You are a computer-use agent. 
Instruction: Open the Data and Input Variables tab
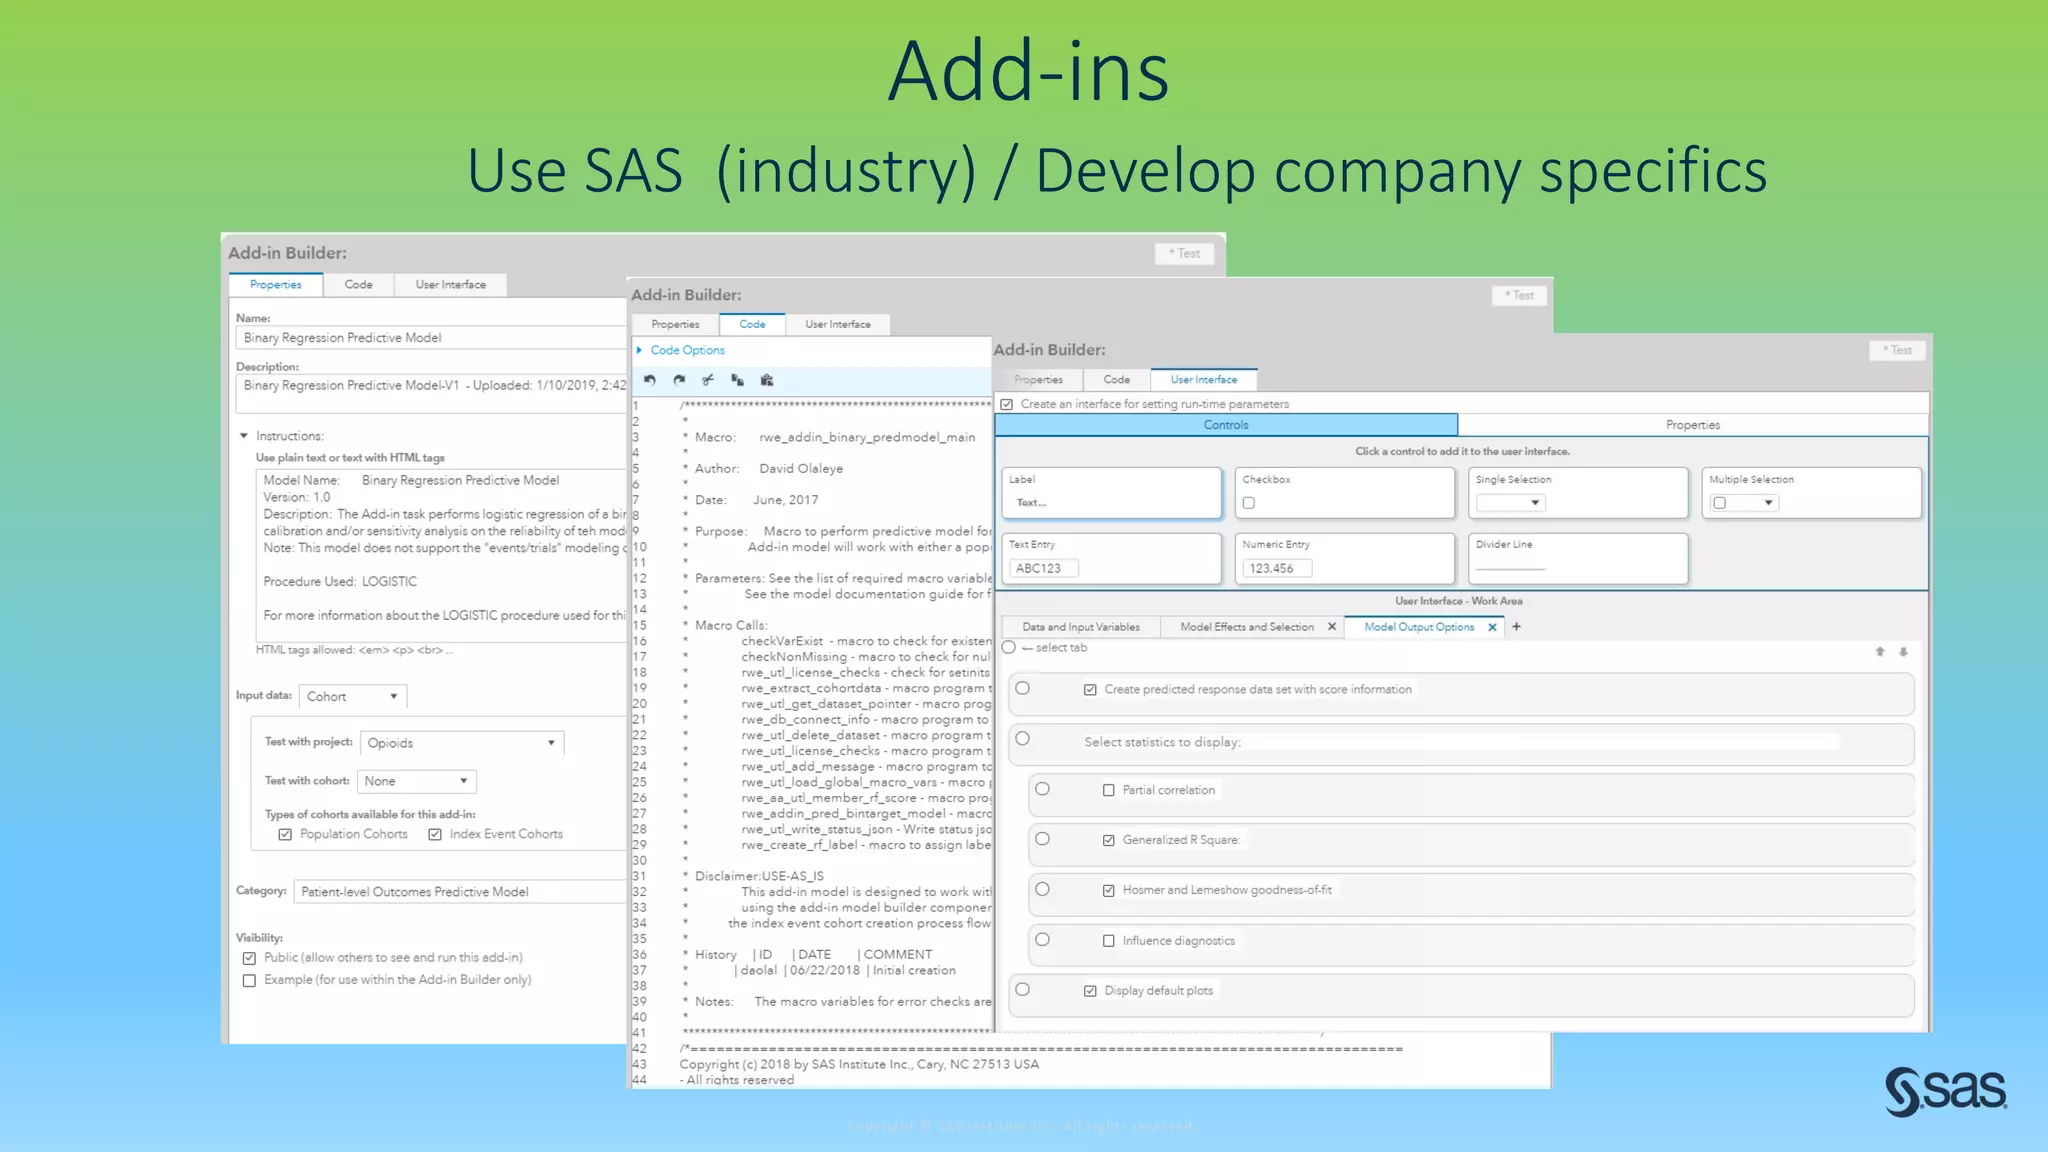click(x=1081, y=627)
